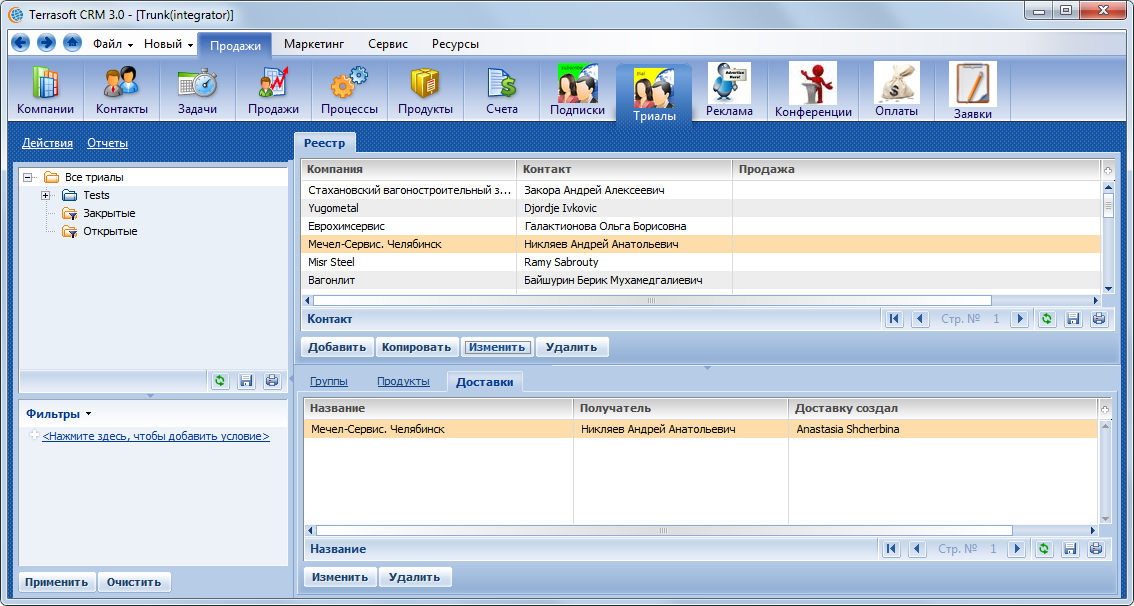The height and width of the screenshot is (606, 1134).
Task: Open the Реклама section
Action: click(x=729, y=91)
